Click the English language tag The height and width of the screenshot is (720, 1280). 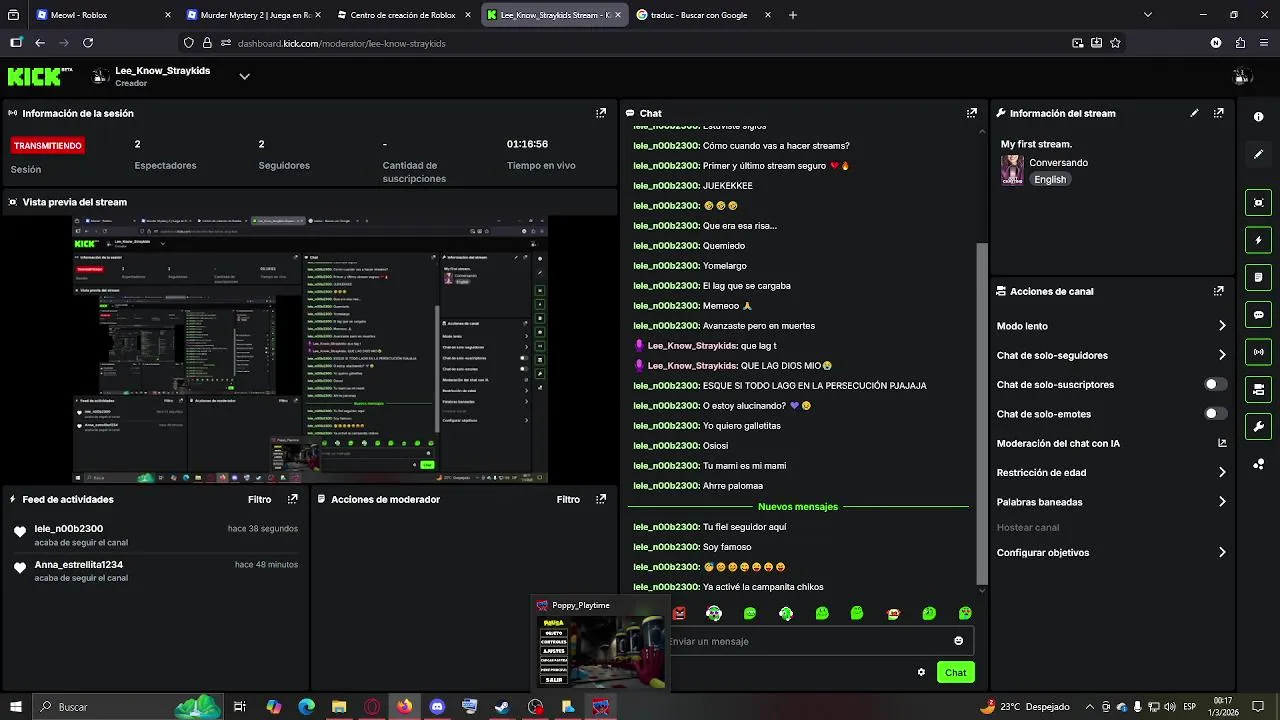[x=1050, y=180]
